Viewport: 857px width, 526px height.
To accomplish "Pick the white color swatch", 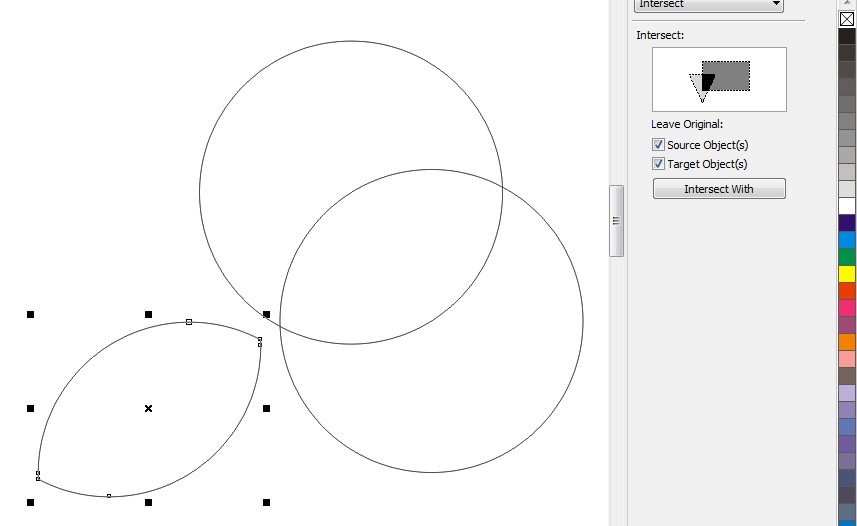I will pos(847,206).
